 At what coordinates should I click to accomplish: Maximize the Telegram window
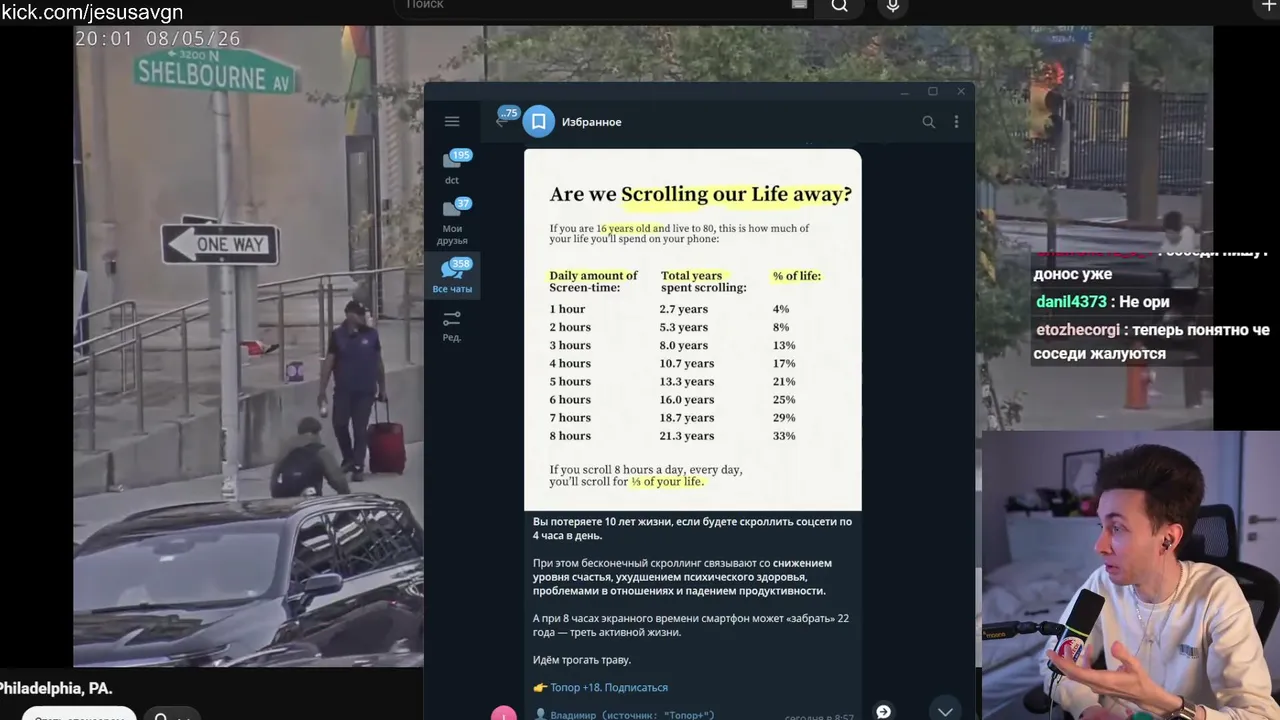[x=932, y=92]
